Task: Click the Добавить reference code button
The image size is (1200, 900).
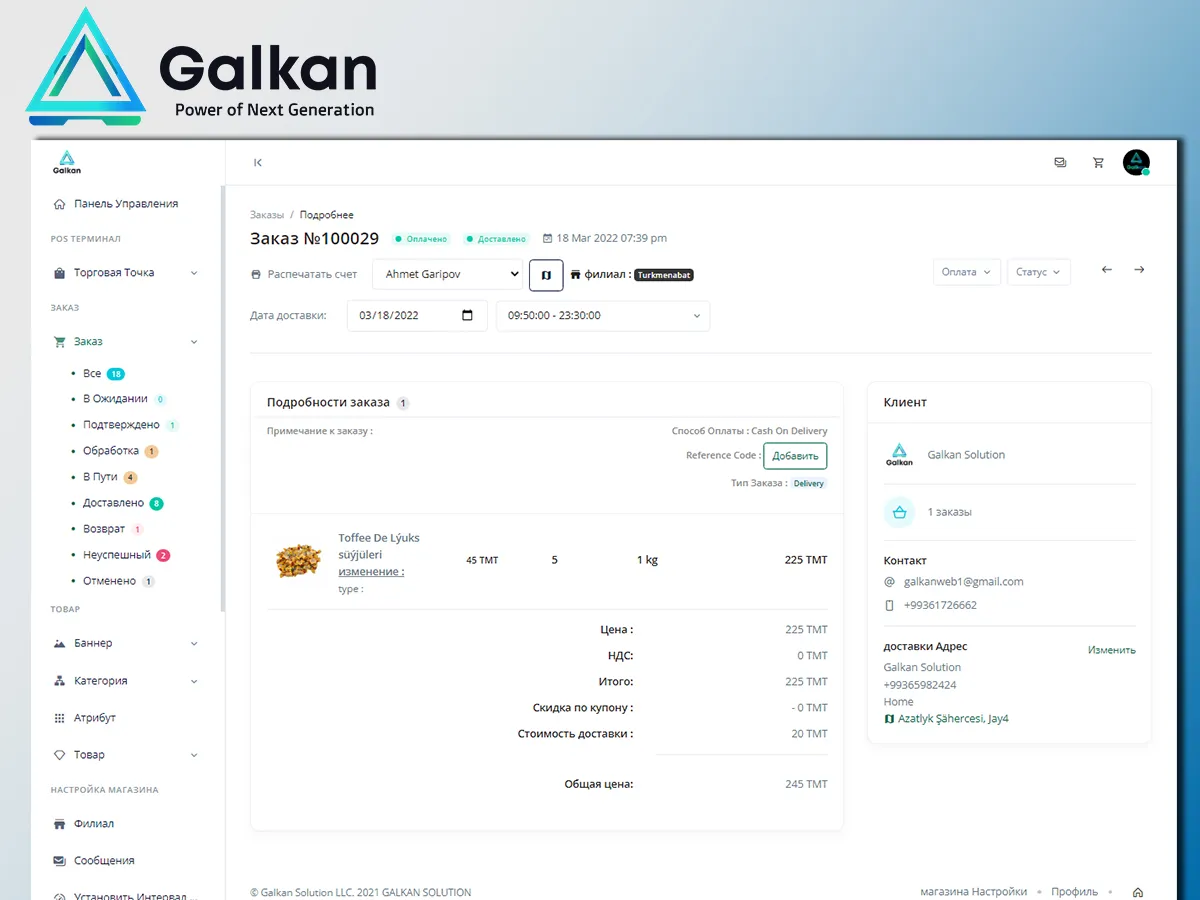Action: click(795, 456)
